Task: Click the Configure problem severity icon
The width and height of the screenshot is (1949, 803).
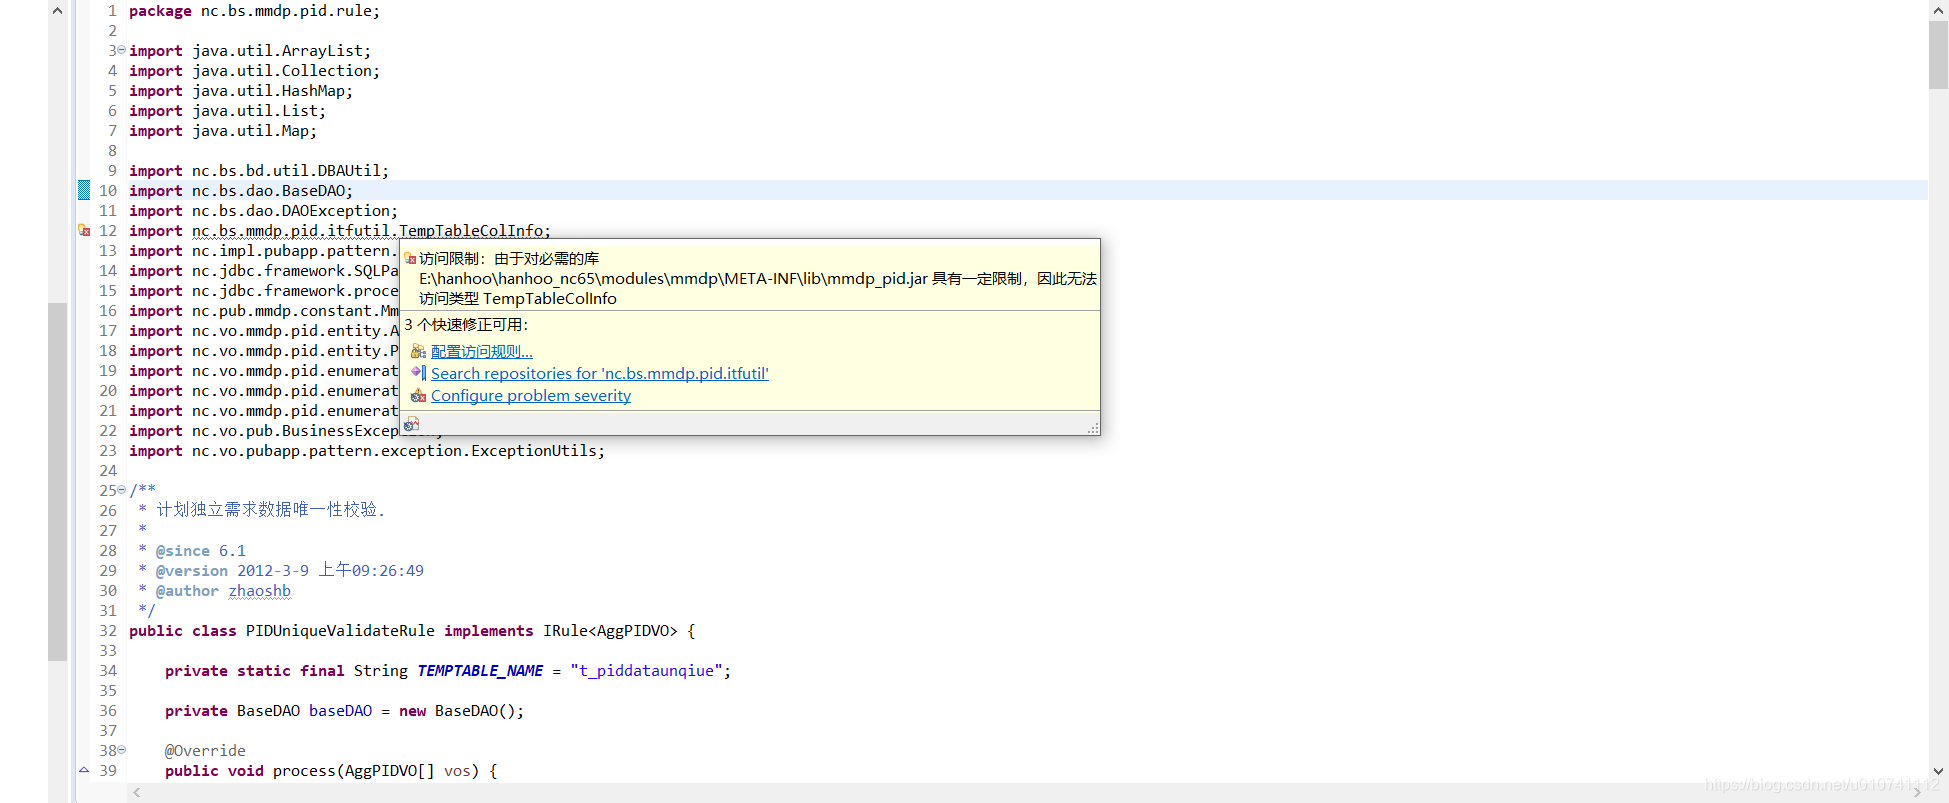Action: point(418,395)
